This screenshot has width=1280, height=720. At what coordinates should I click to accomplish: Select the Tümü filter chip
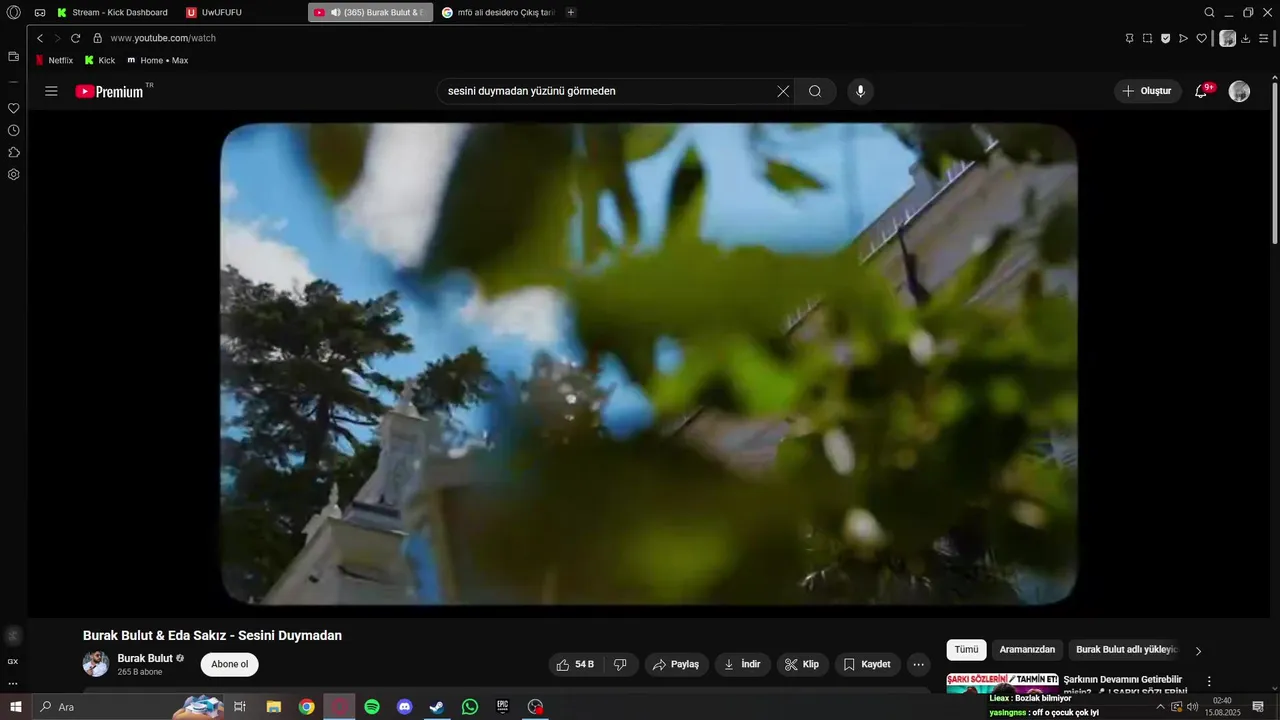[x=966, y=650]
